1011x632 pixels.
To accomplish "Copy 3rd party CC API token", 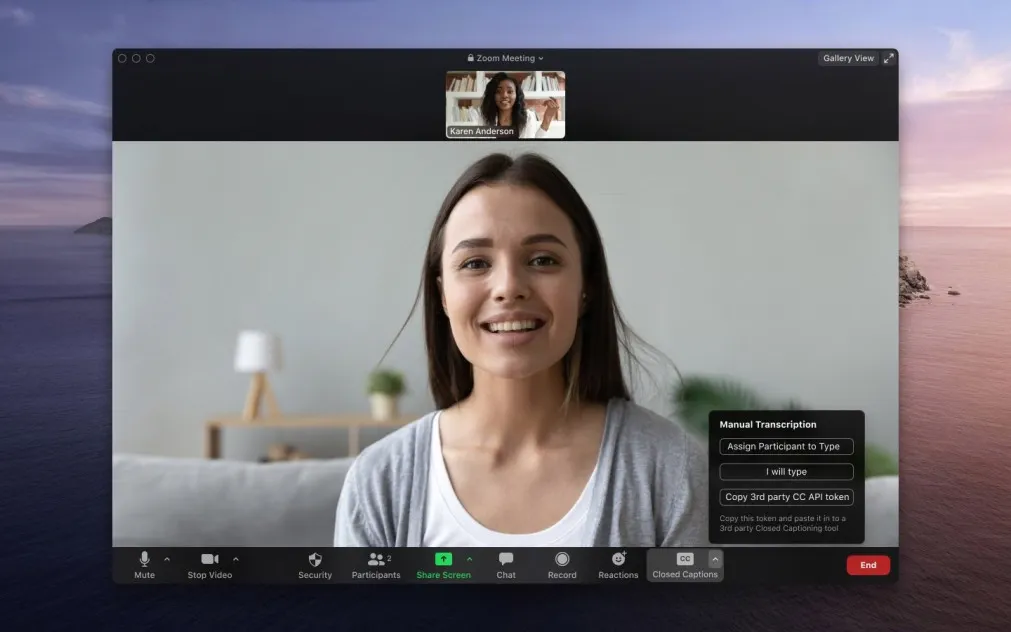I will (786, 497).
